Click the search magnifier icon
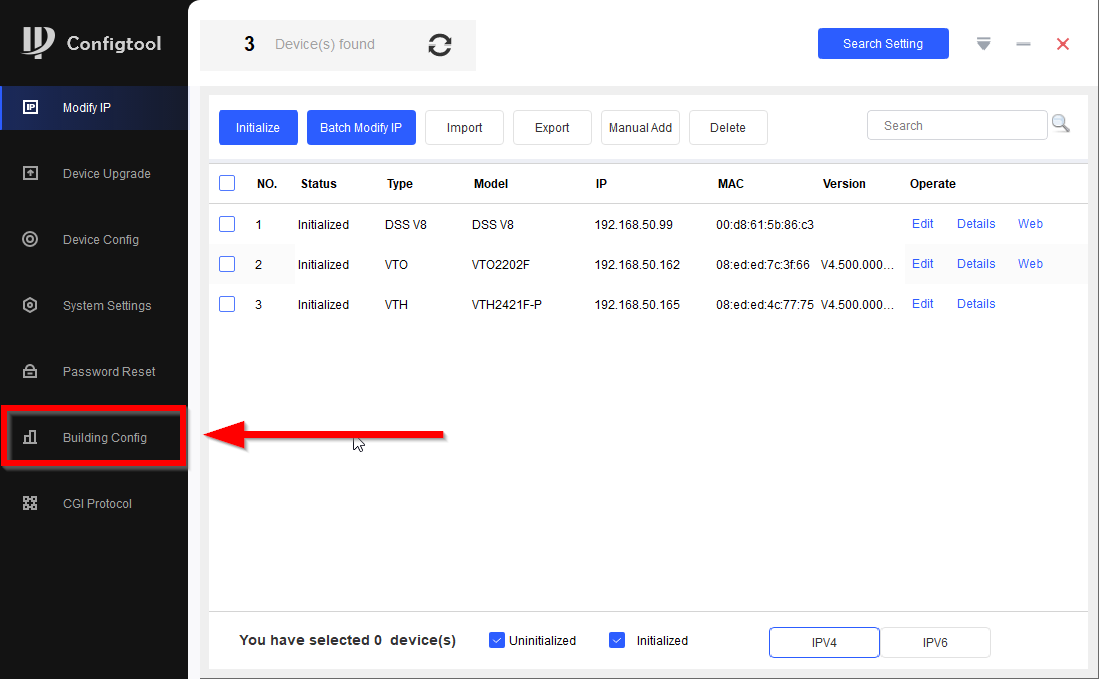 point(1060,124)
